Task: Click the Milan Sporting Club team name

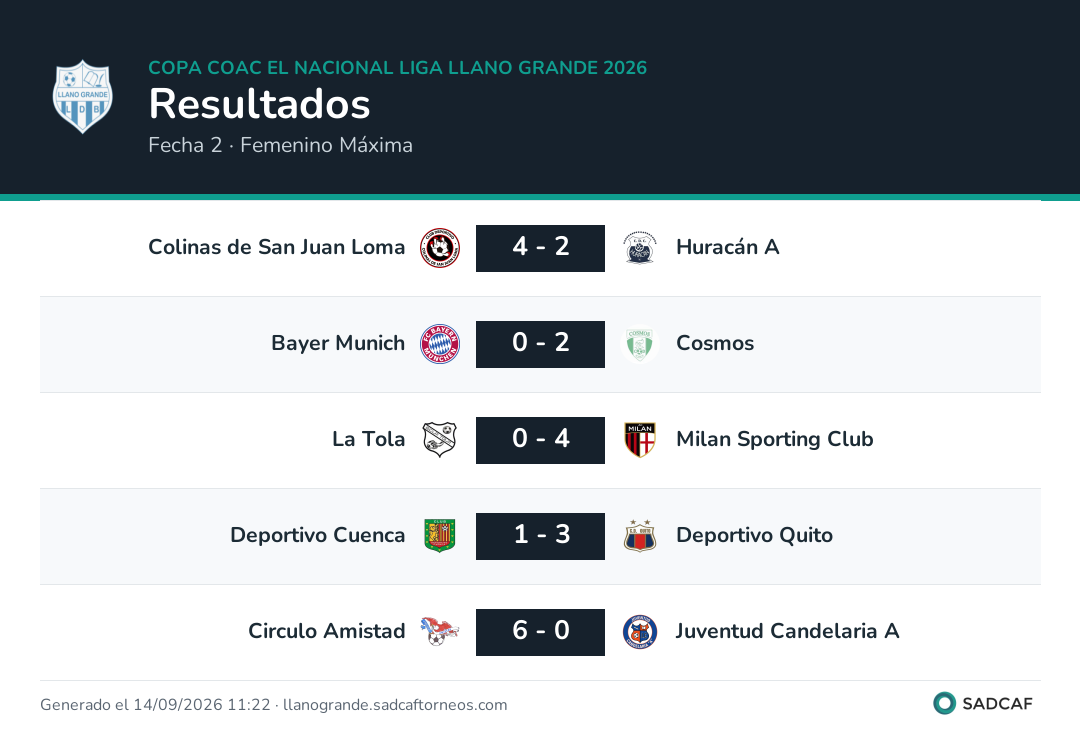Action: click(x=775, y=439)
